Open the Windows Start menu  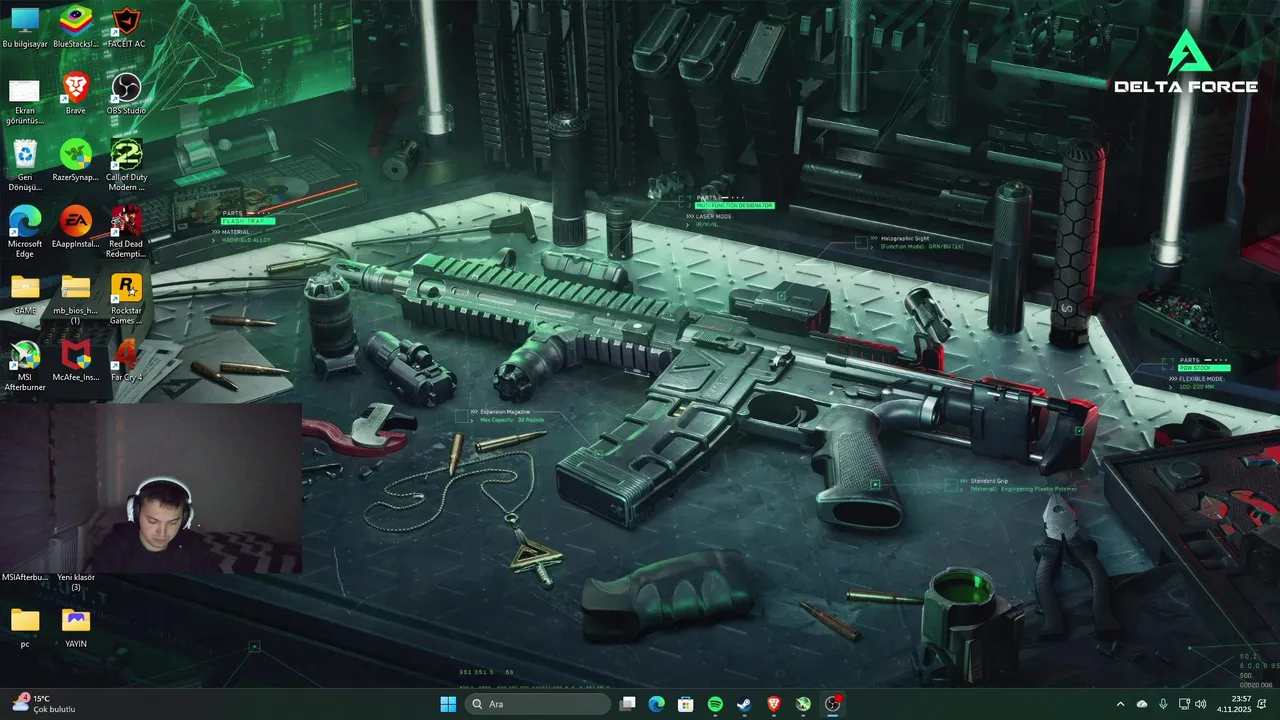(x=448, y=704)
